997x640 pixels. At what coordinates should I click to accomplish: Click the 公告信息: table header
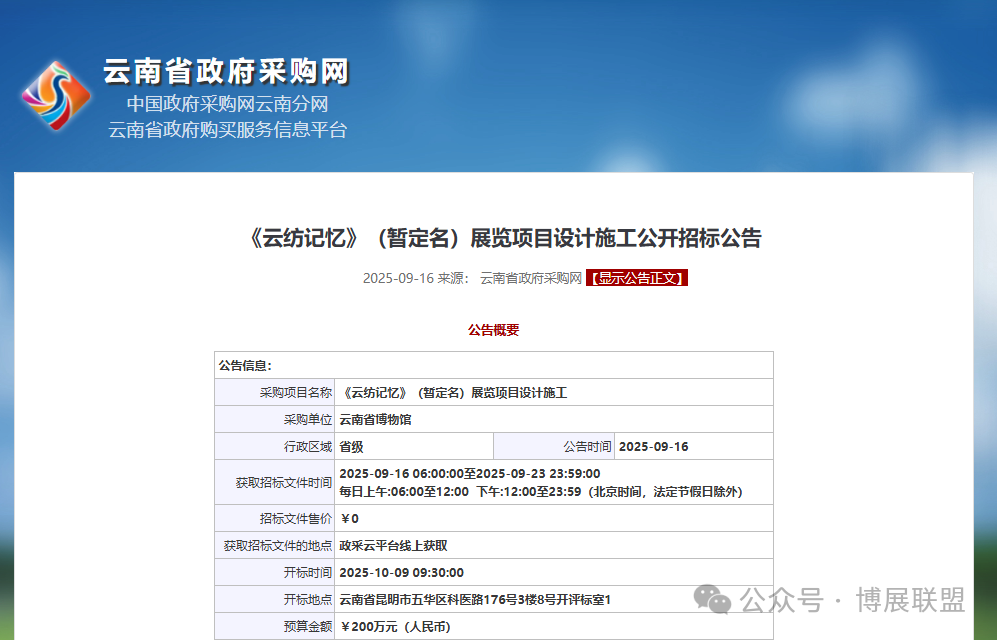click(493, 365)
